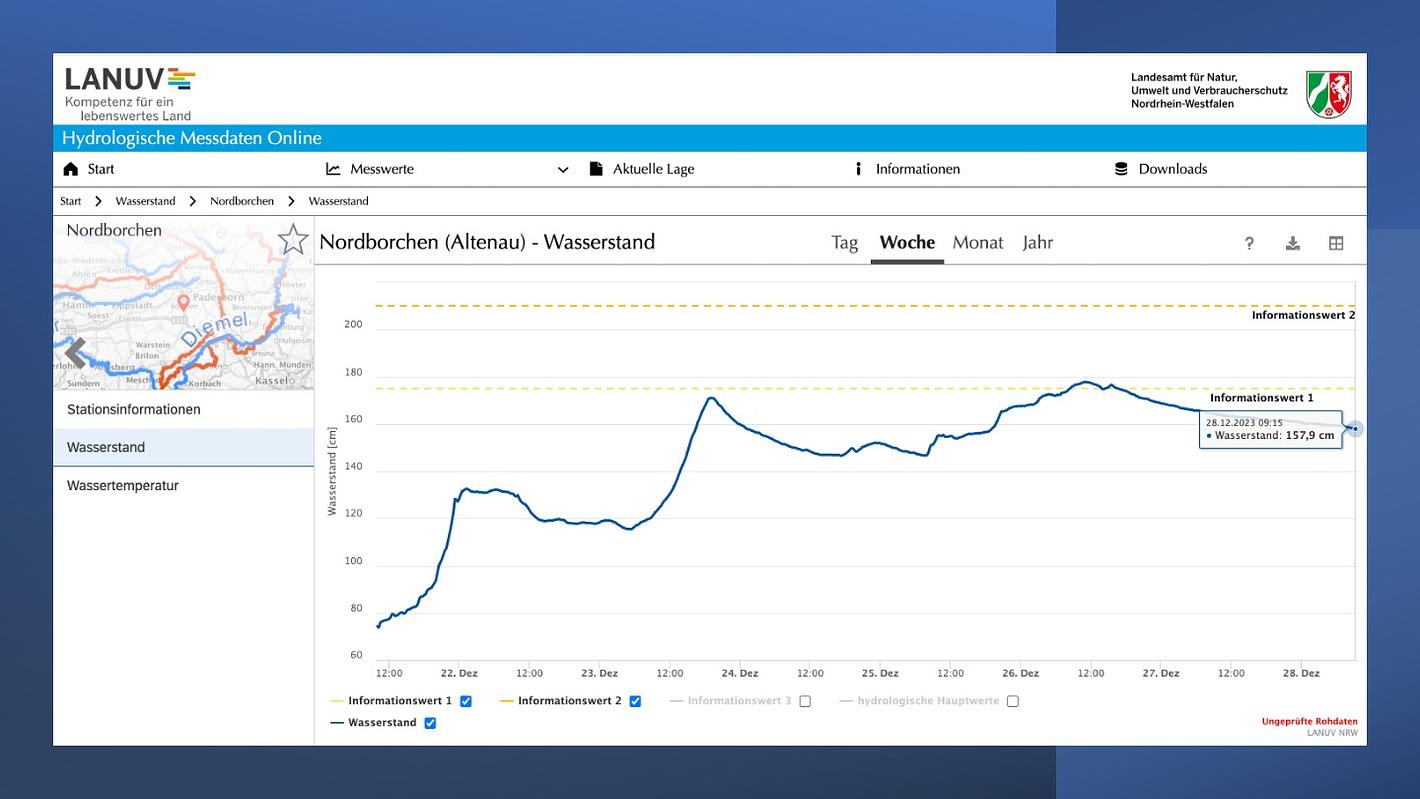Screen dimensions: 1420x799
Task: Open Wassertemperatur in the sidebar
Action: tap(123, 486)
